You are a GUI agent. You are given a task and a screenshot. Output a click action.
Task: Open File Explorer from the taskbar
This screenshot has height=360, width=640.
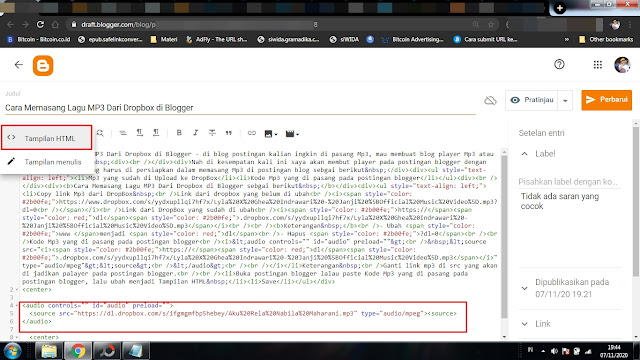(x=49, y=351)
